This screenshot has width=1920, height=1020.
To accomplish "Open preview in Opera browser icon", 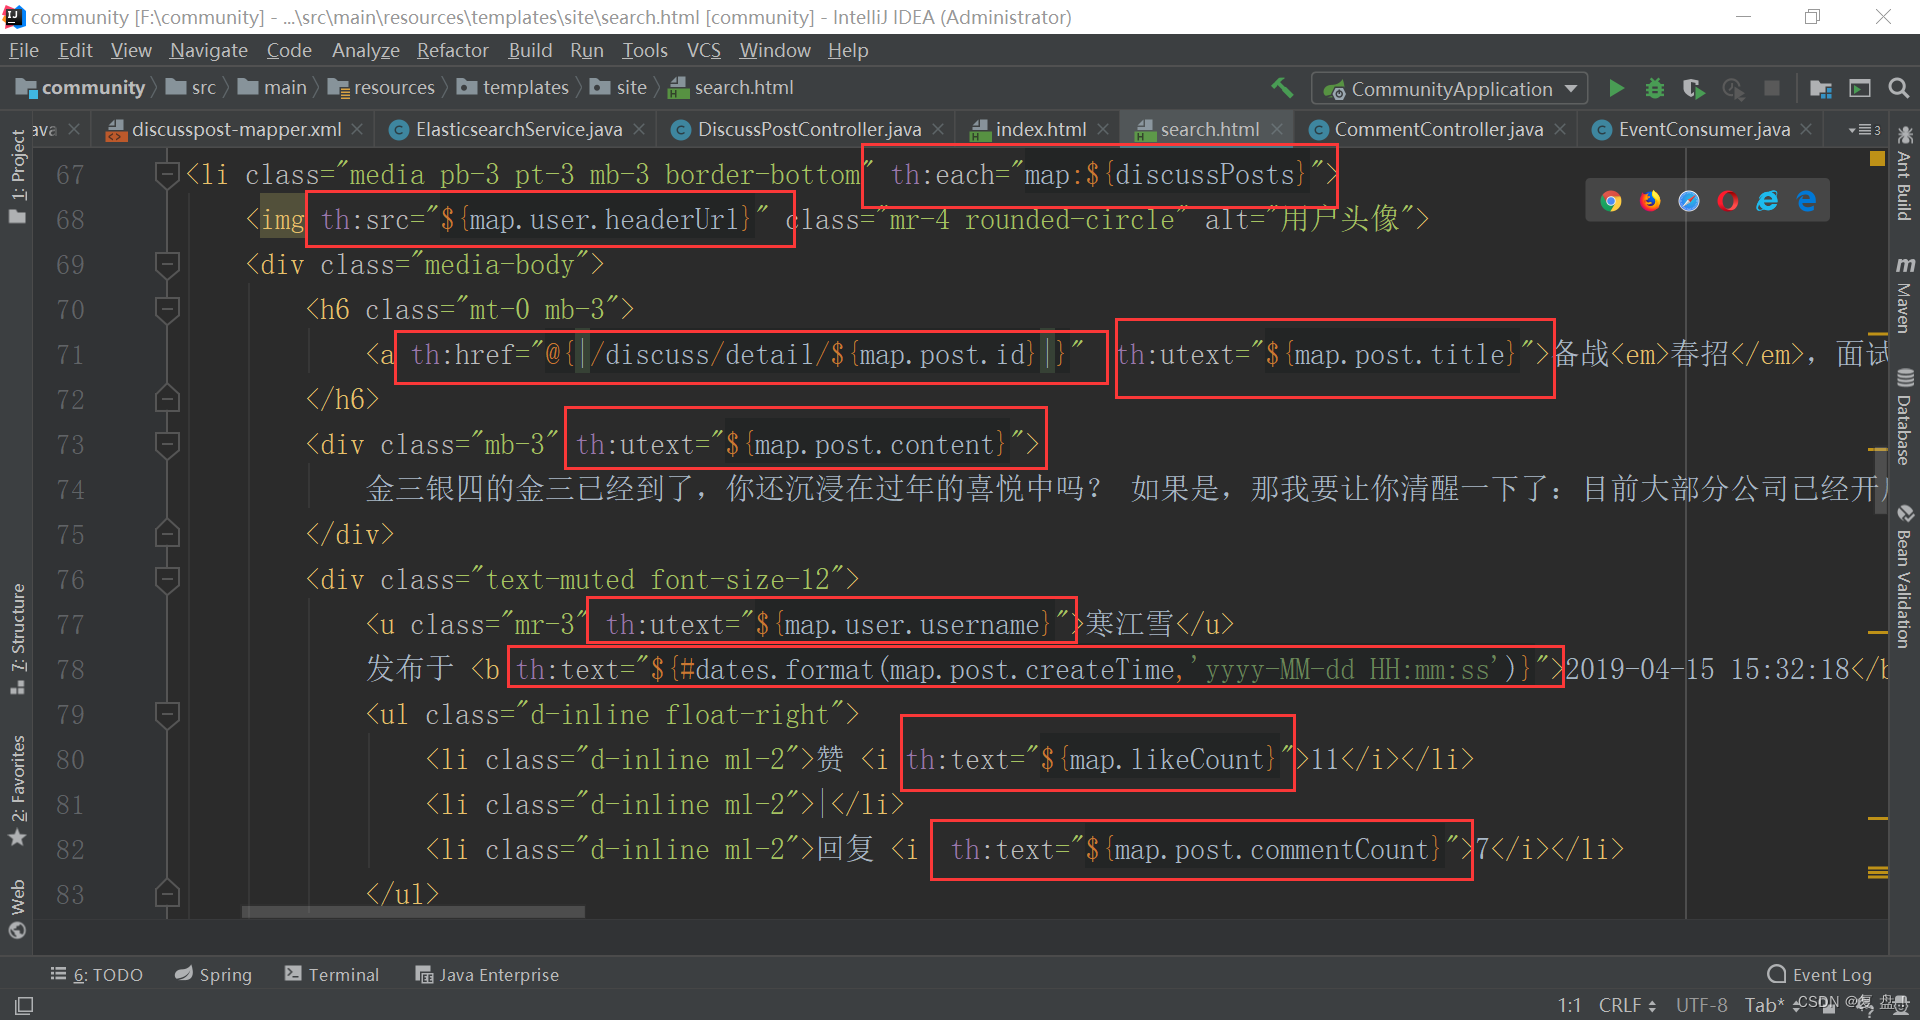I will (x=1728, y=201).
